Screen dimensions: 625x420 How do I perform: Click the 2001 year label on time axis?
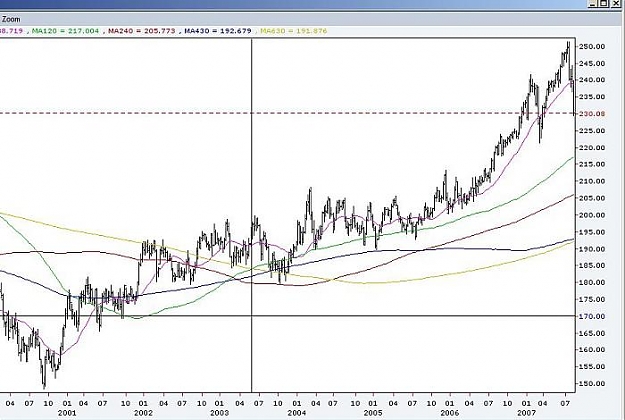(67, 413)
